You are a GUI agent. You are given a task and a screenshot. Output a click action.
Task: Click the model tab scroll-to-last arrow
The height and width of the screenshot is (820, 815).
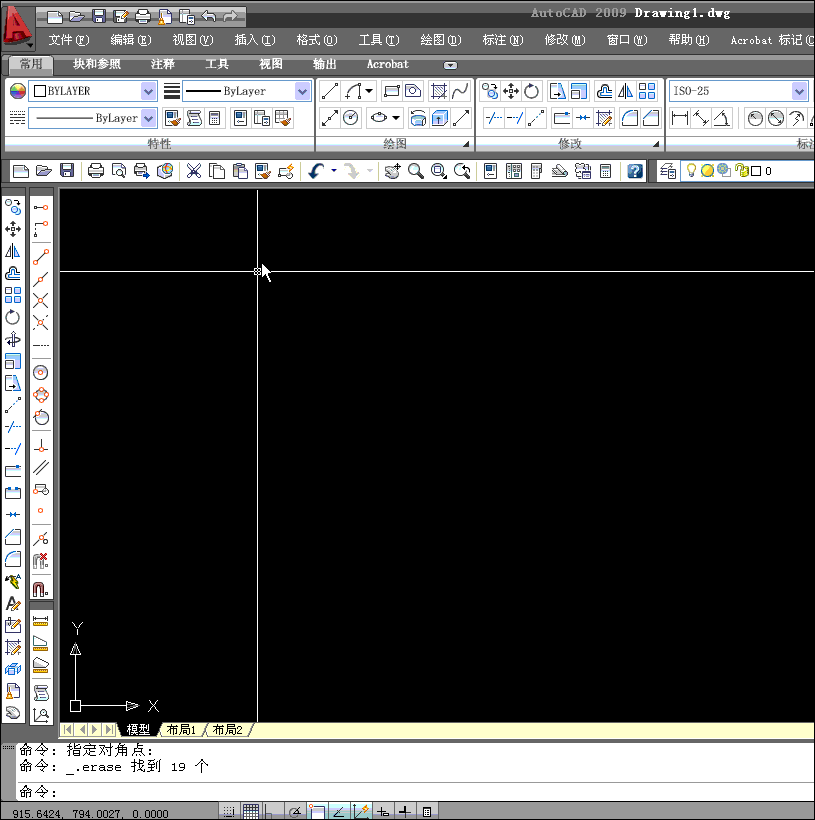[x=109, y=730]
